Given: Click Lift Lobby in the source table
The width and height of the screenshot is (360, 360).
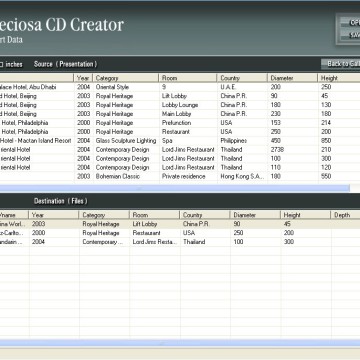Looking at the screenshot, I should 174,96.
